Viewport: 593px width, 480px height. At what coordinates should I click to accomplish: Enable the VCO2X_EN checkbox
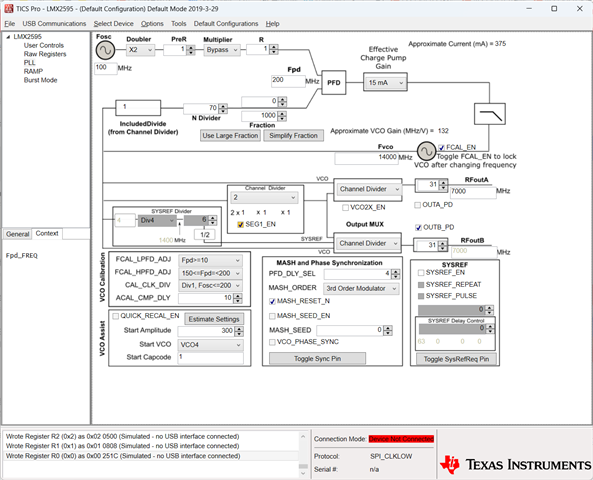click(345, 207)
